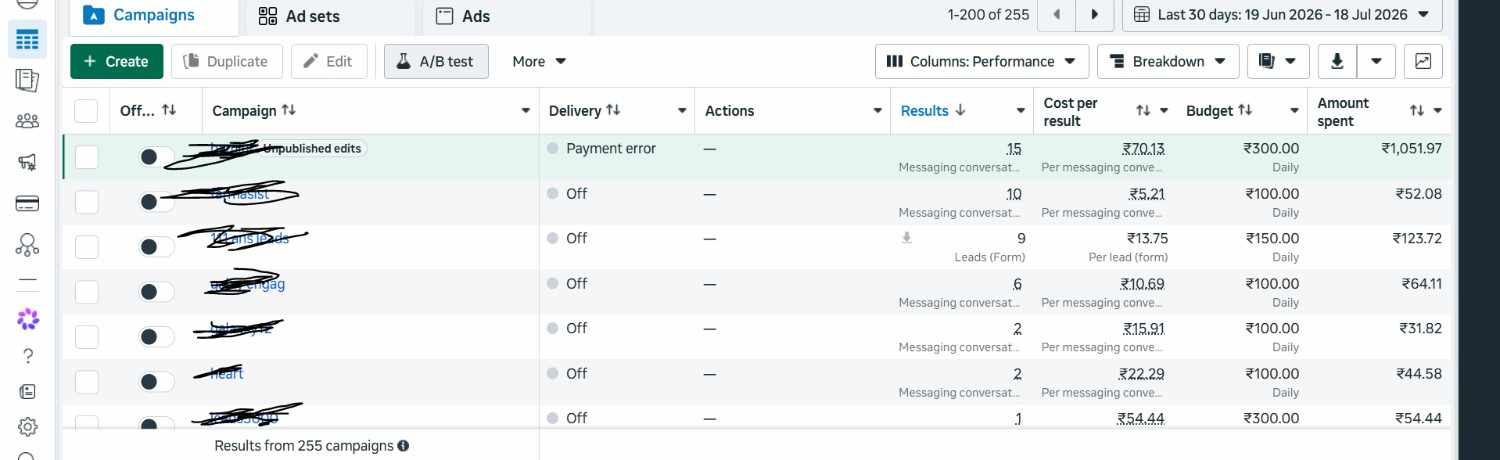
Task: Tick the select-all campaigns header checkbox
Action: pyautogui.click(x=87, y=111)
